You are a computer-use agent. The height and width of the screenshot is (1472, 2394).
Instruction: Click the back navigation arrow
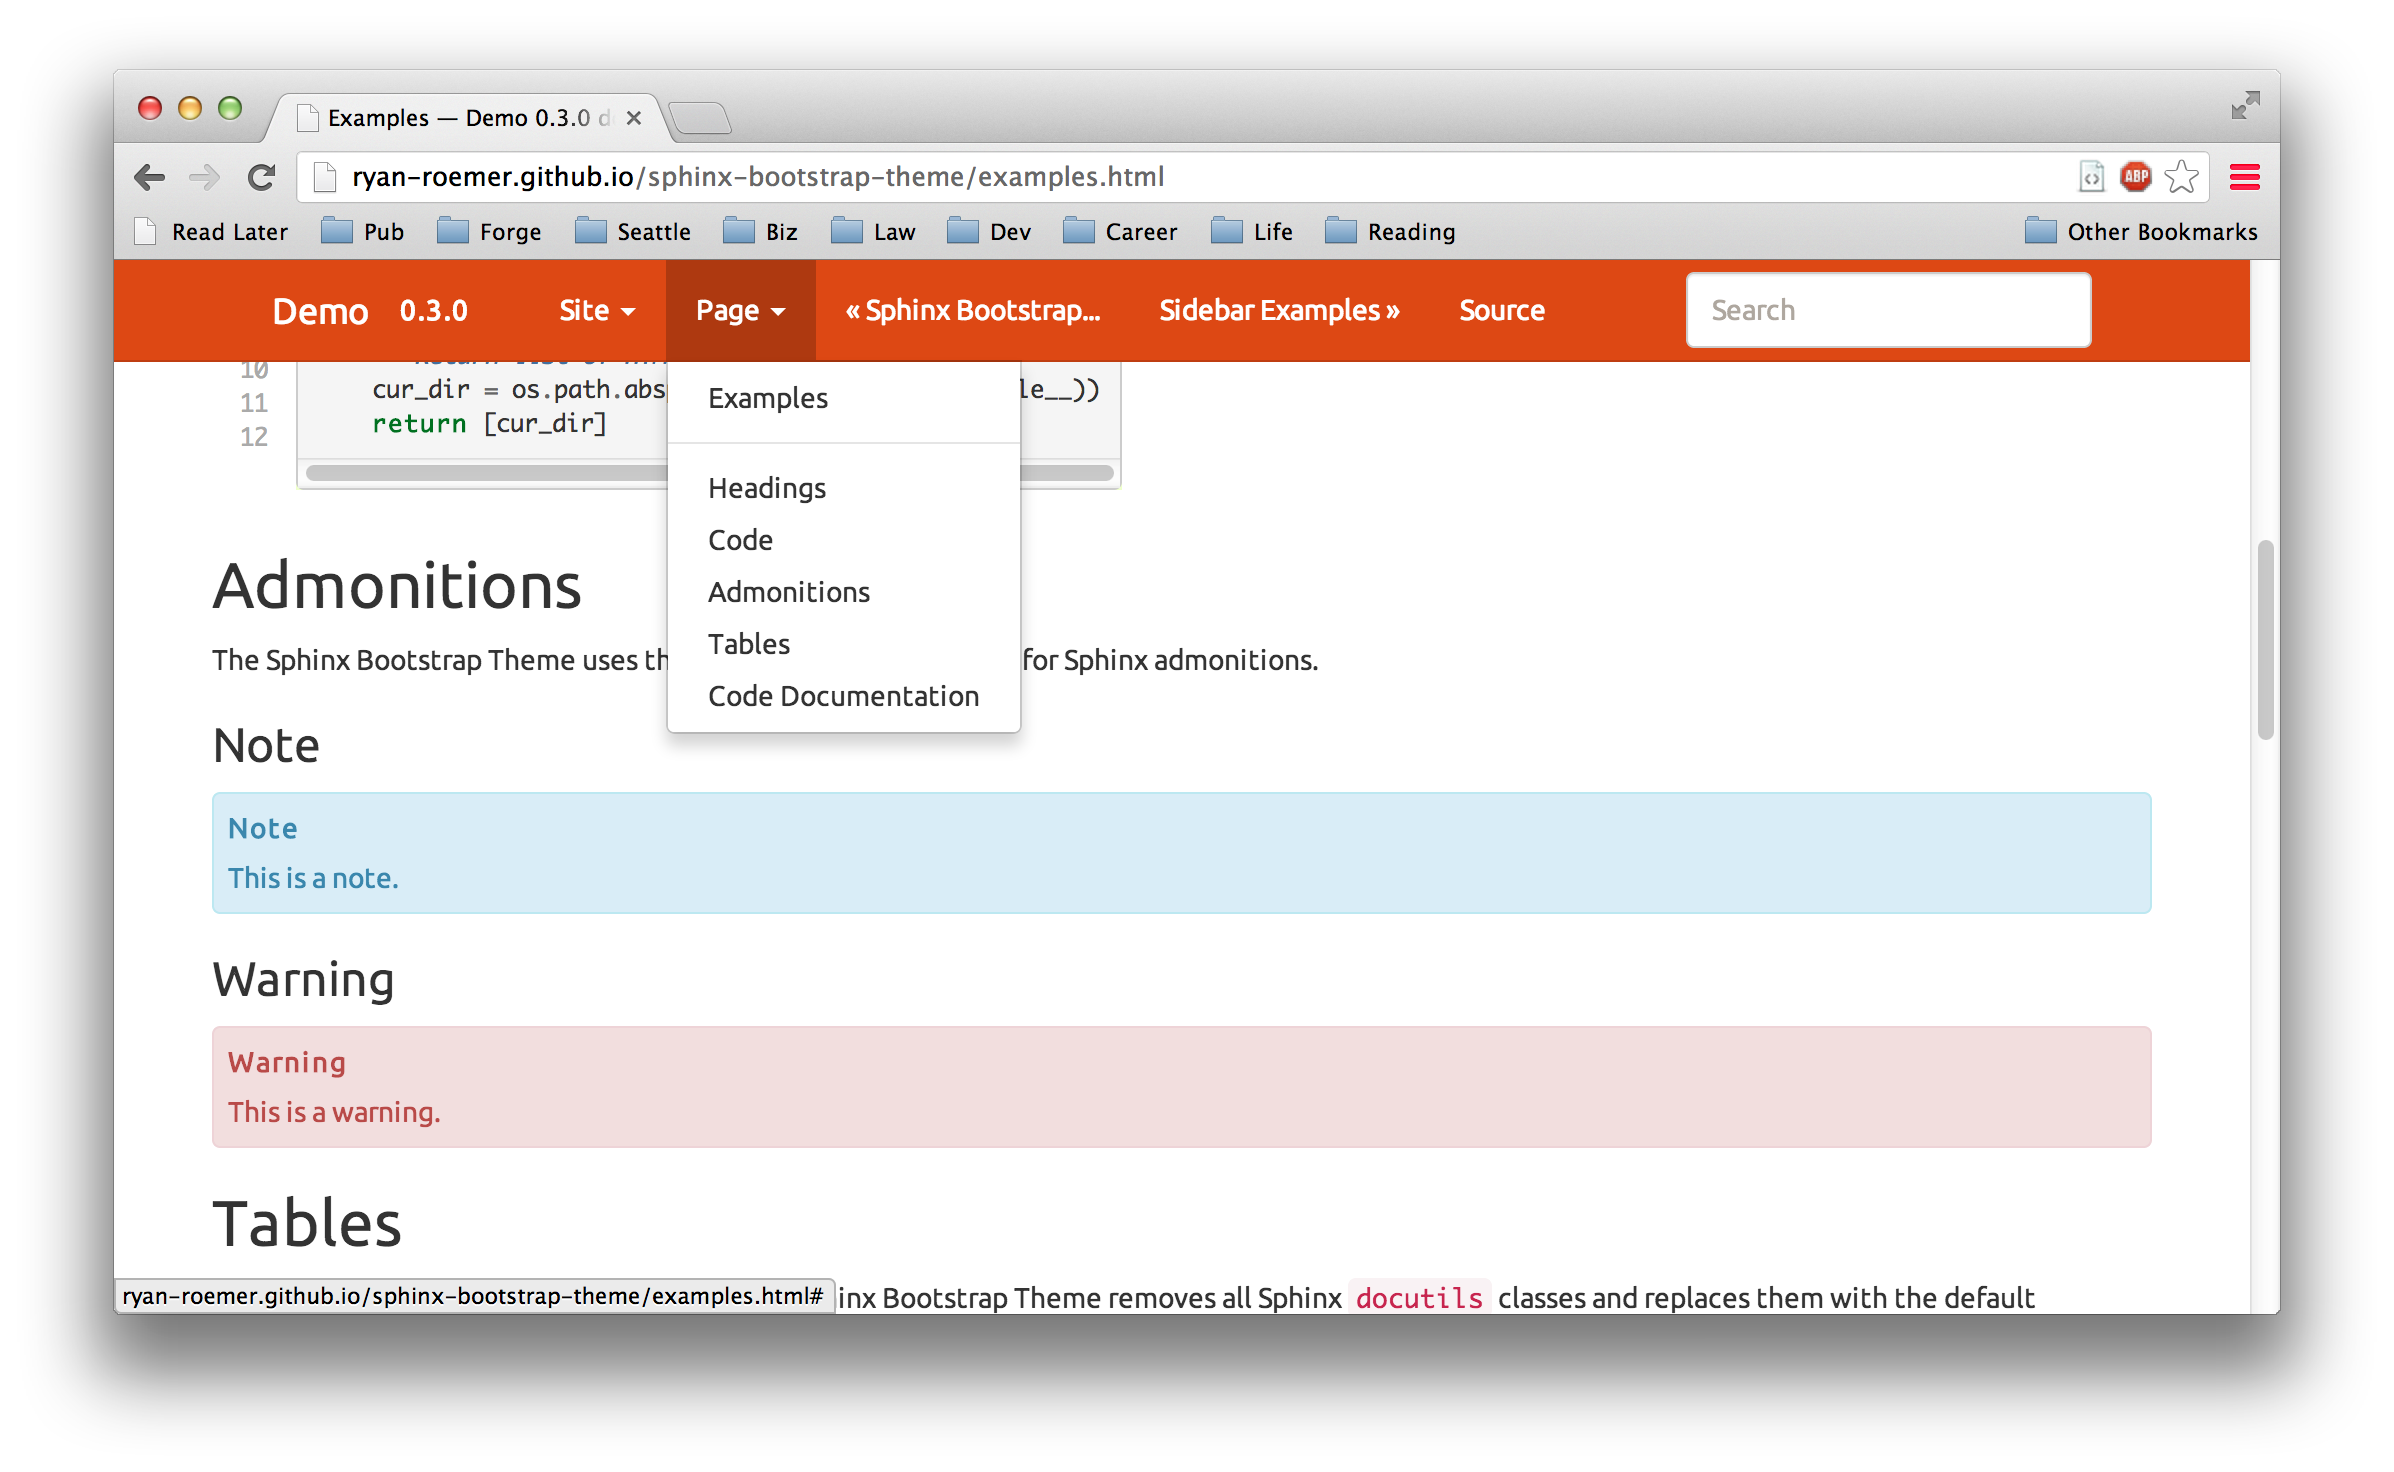coord(149,177)
